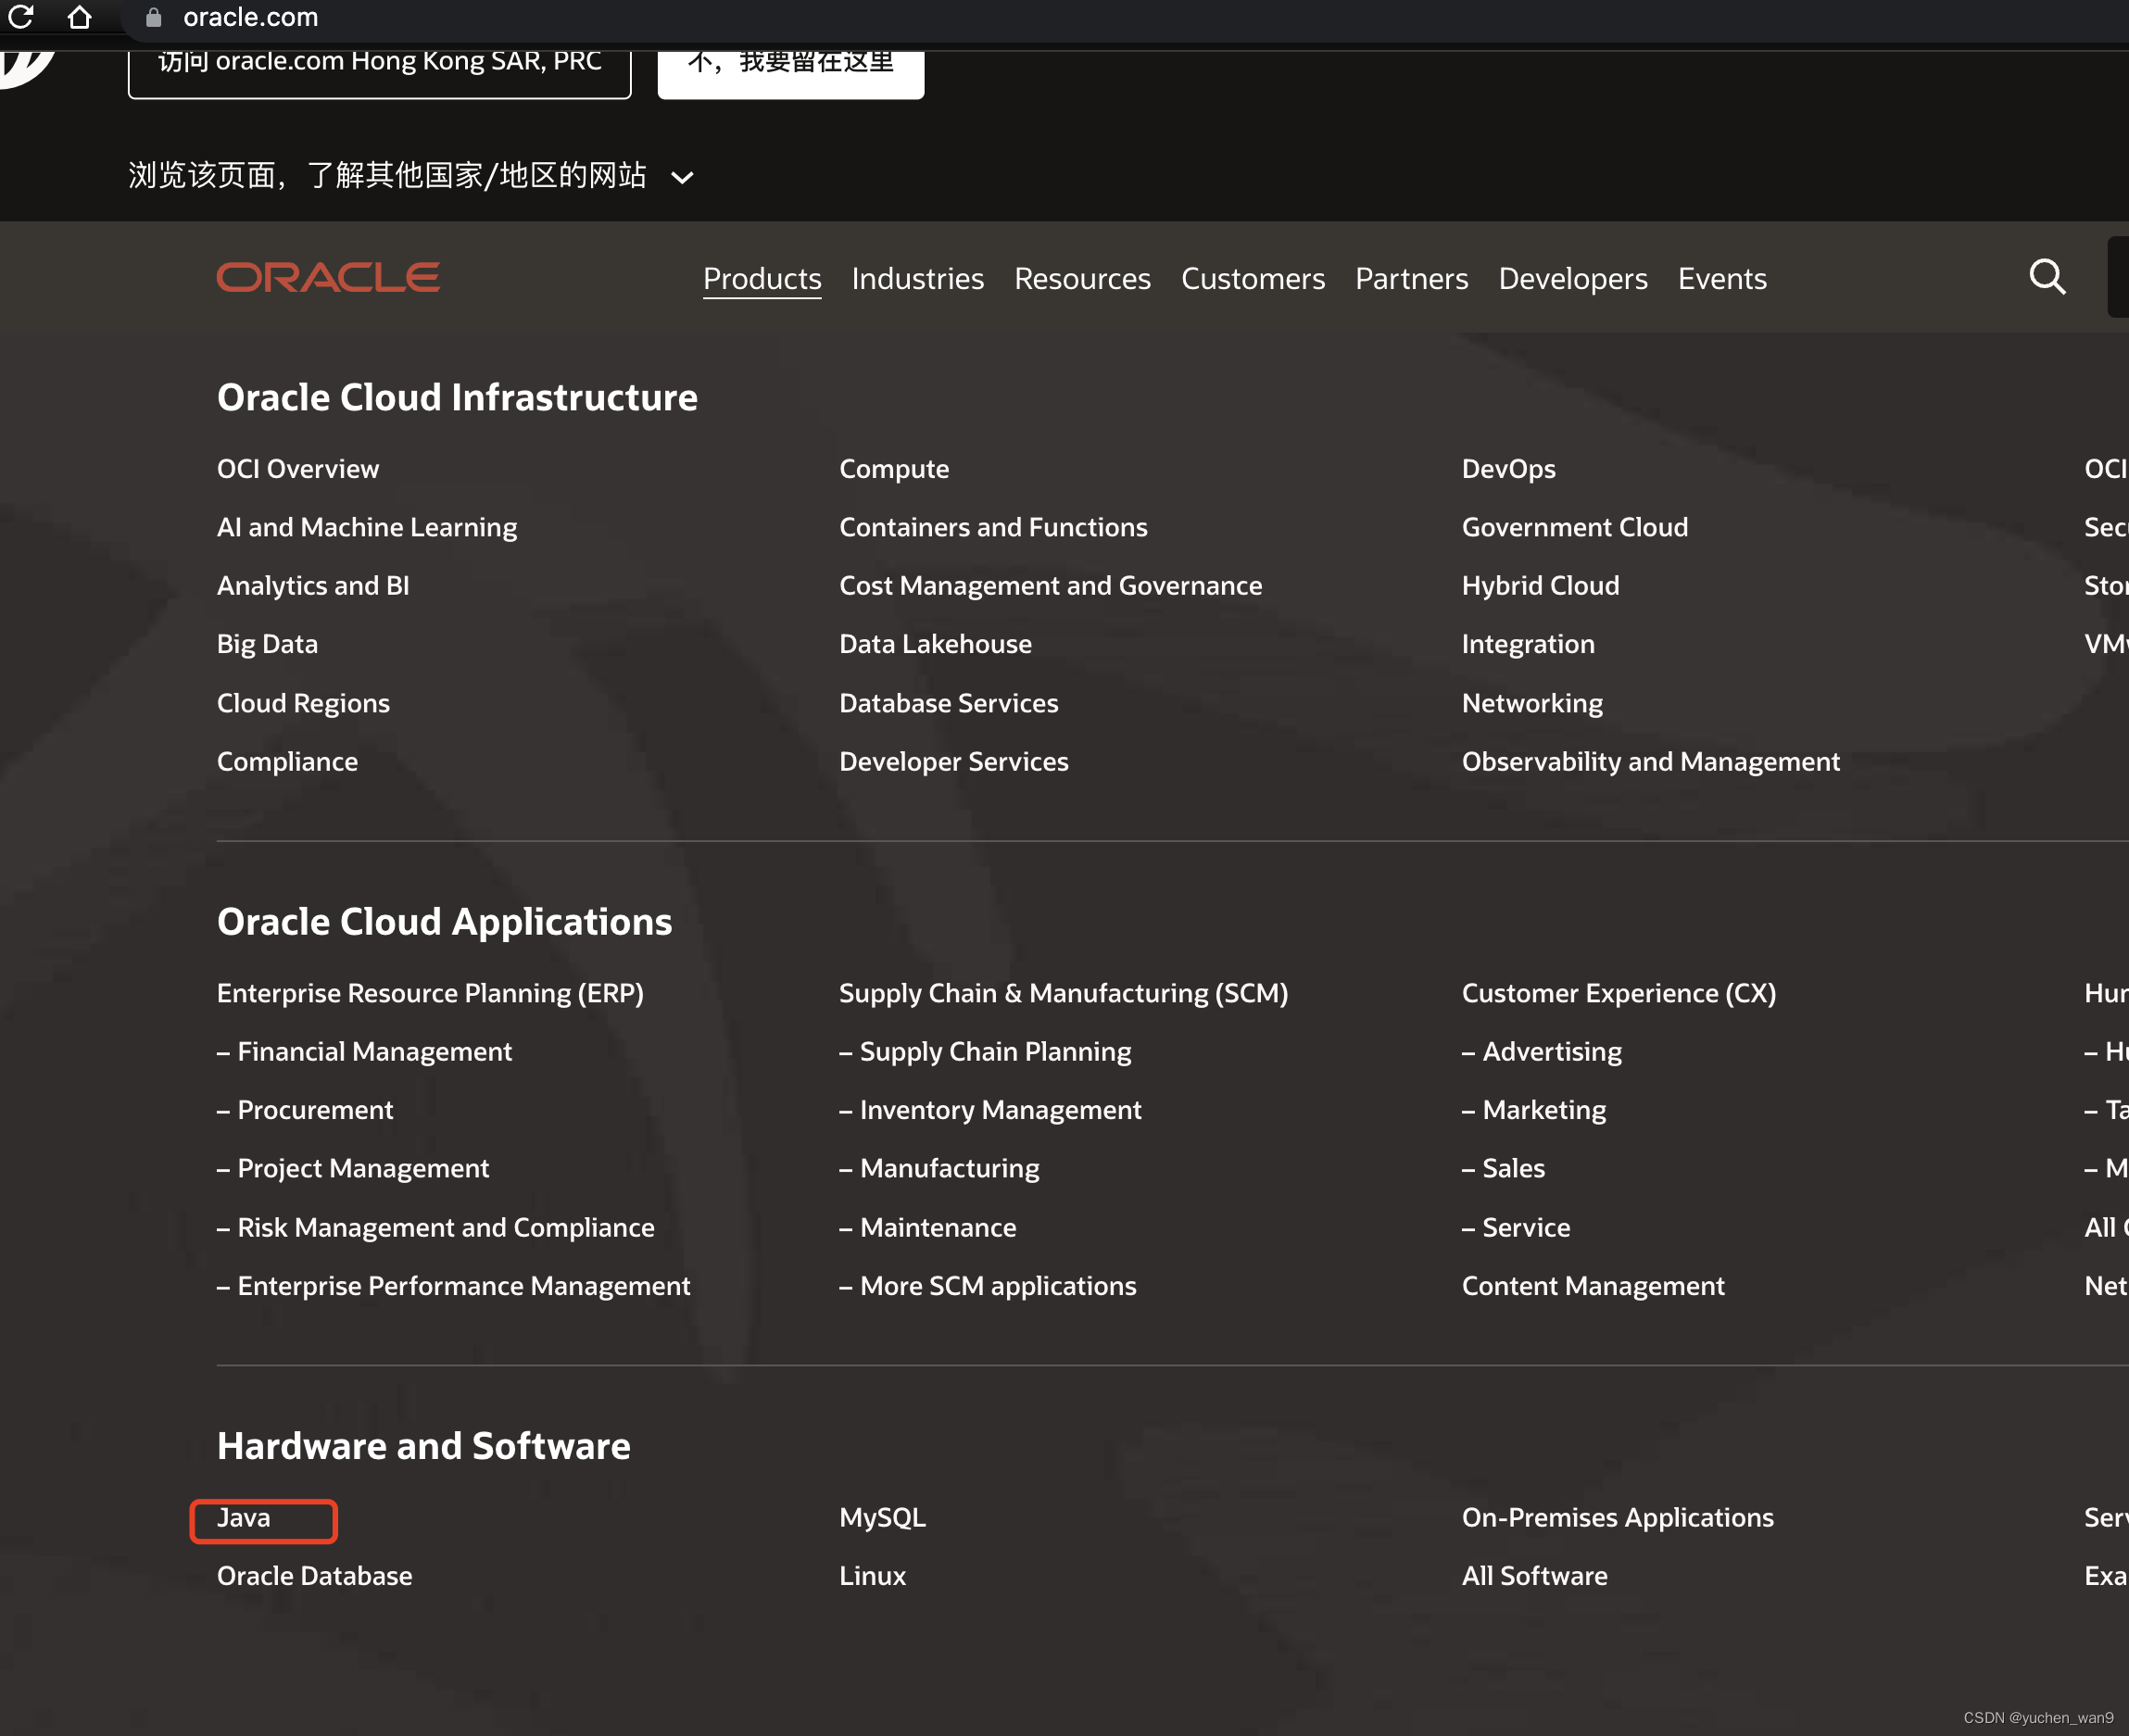Viewport: 2129px width, 1736px height.
Task: Select AI and Machine Learning link
Action: tap(367, 527)
